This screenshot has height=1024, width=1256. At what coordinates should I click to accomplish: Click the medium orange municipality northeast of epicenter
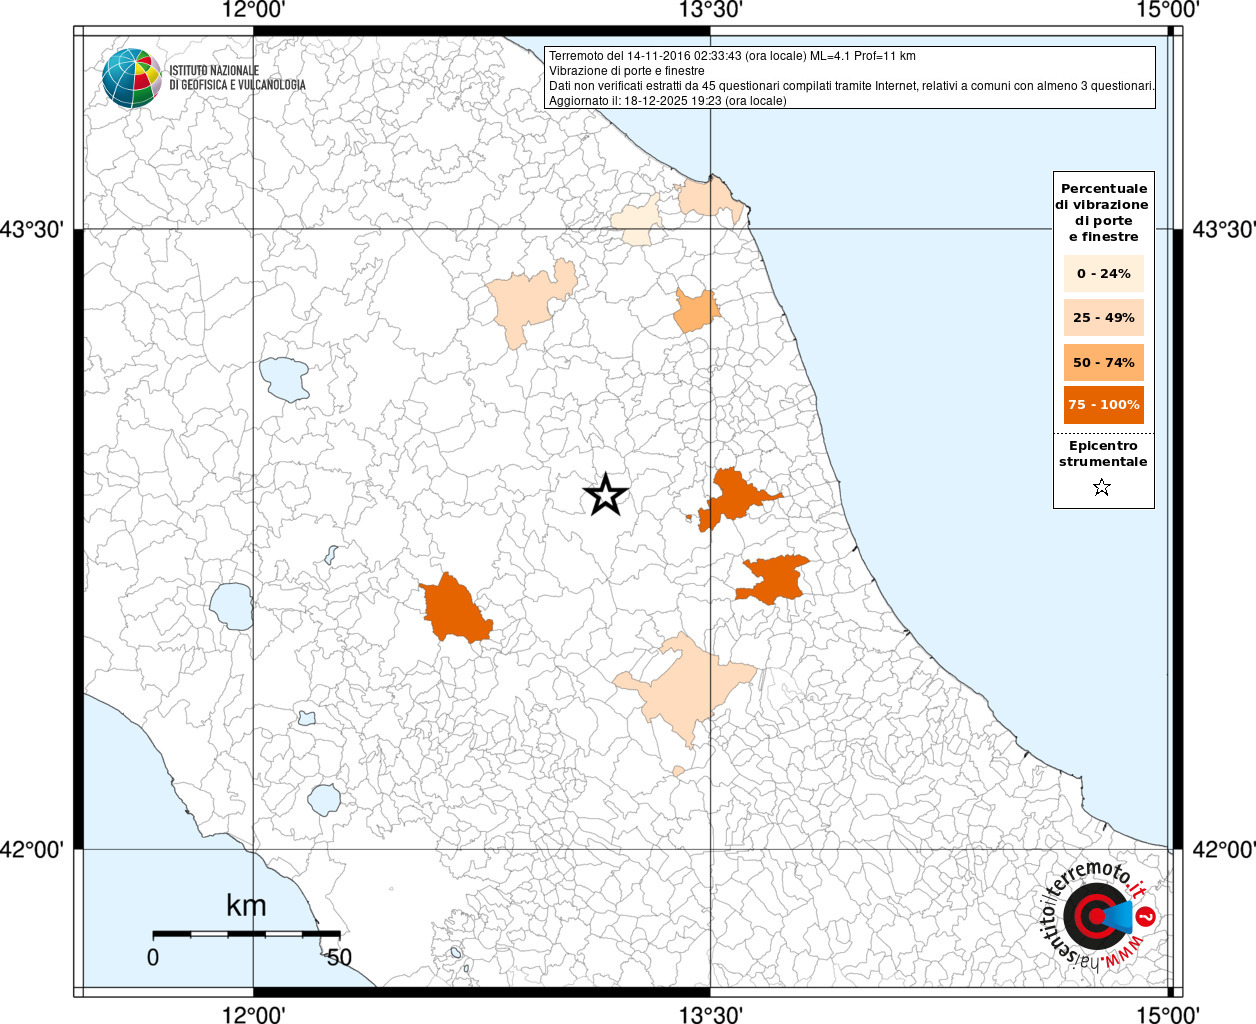click(696, 312)
